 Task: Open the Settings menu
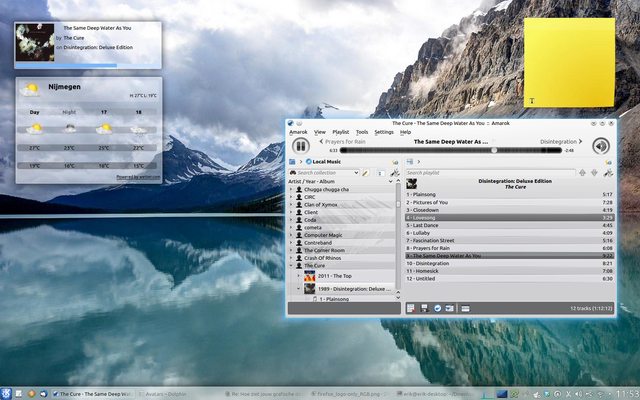click(x=384, y=132)
